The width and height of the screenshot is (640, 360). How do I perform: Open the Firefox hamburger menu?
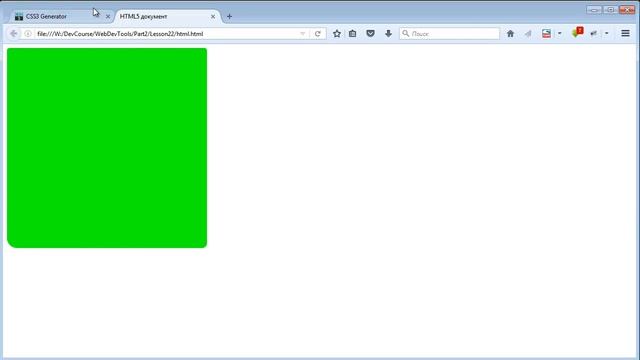[x=625, y=33]
